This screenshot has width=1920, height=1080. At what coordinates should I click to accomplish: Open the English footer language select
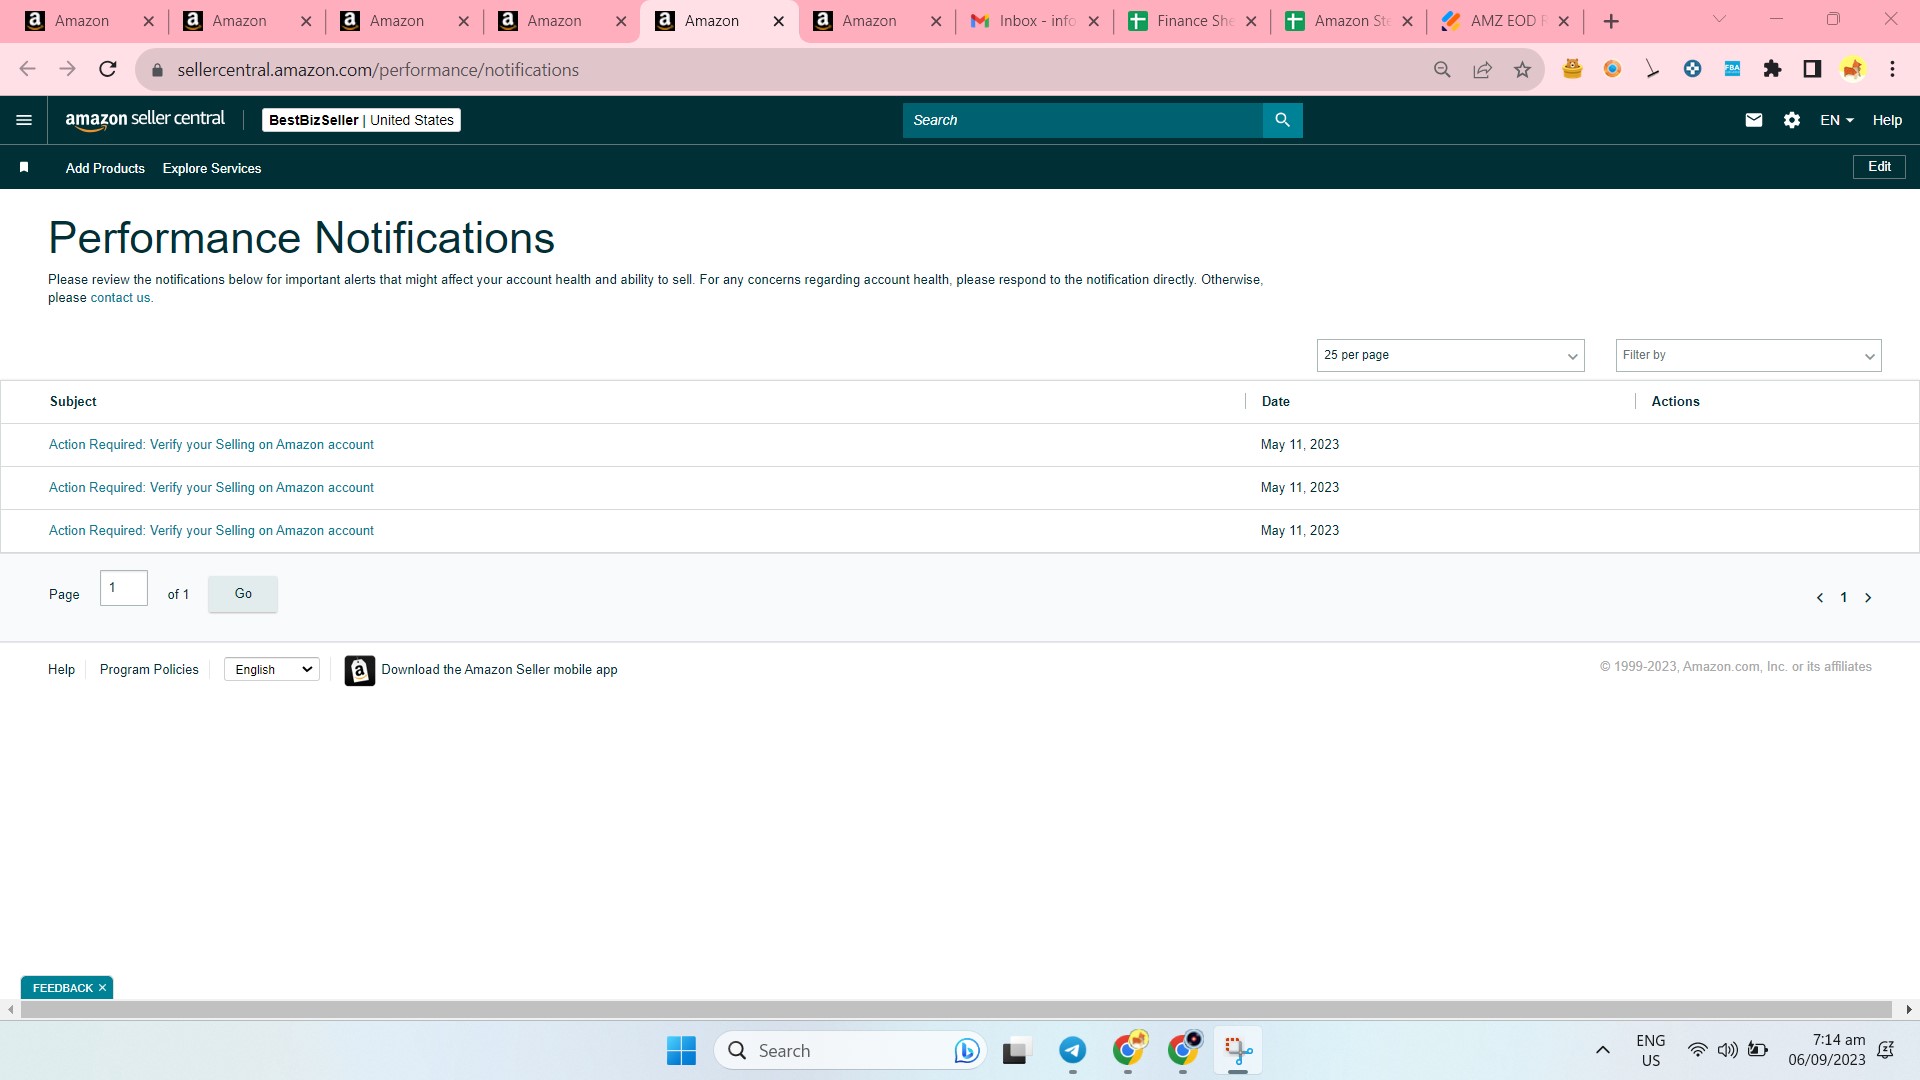pos(272,670)
